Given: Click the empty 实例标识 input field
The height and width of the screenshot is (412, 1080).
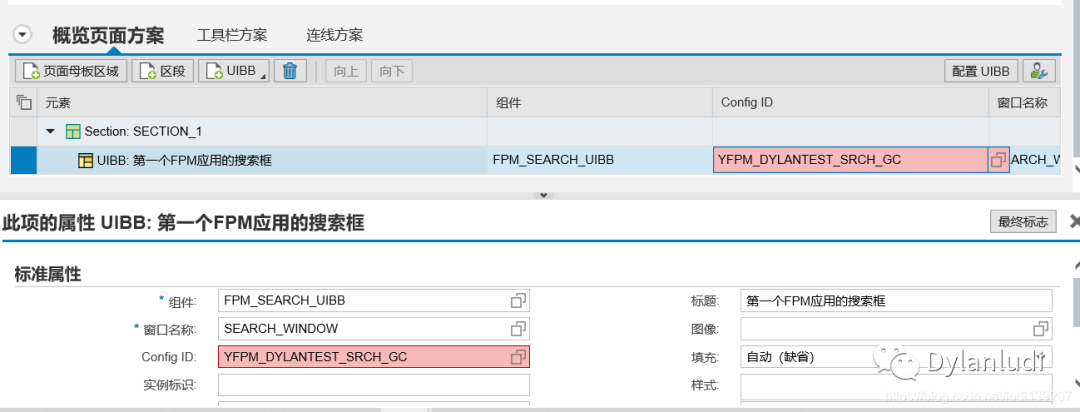Looking at the screenshot, I should pos(374,385).
